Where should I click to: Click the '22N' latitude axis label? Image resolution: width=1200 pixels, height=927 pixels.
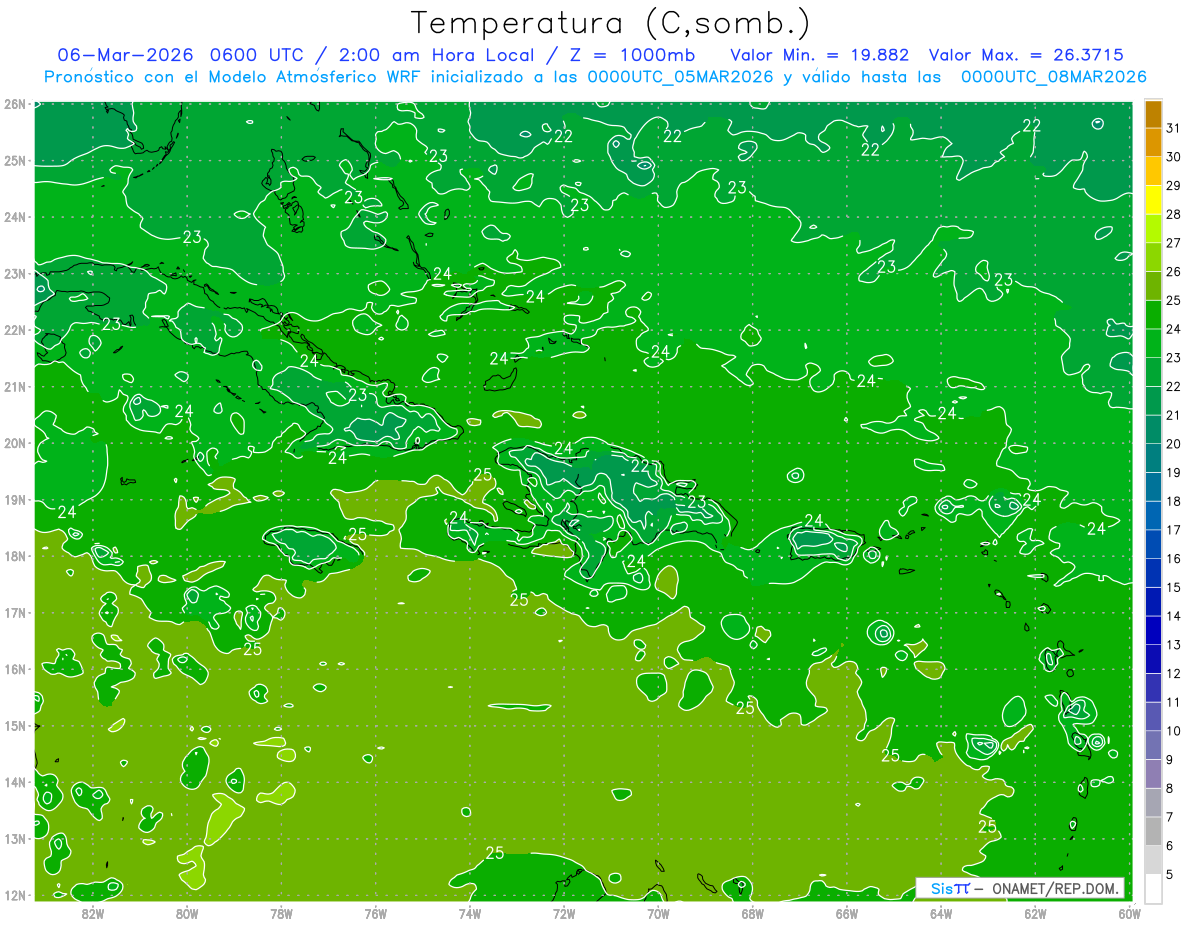[14, 330]
